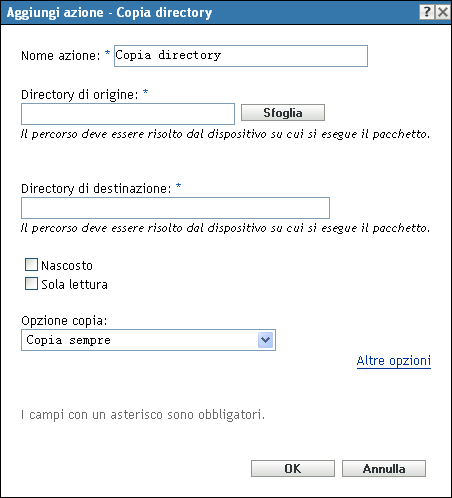The width and height of the screenshot is (452, 498).
Task: Select the Opzione copia label
Action: tap(64, 321)
